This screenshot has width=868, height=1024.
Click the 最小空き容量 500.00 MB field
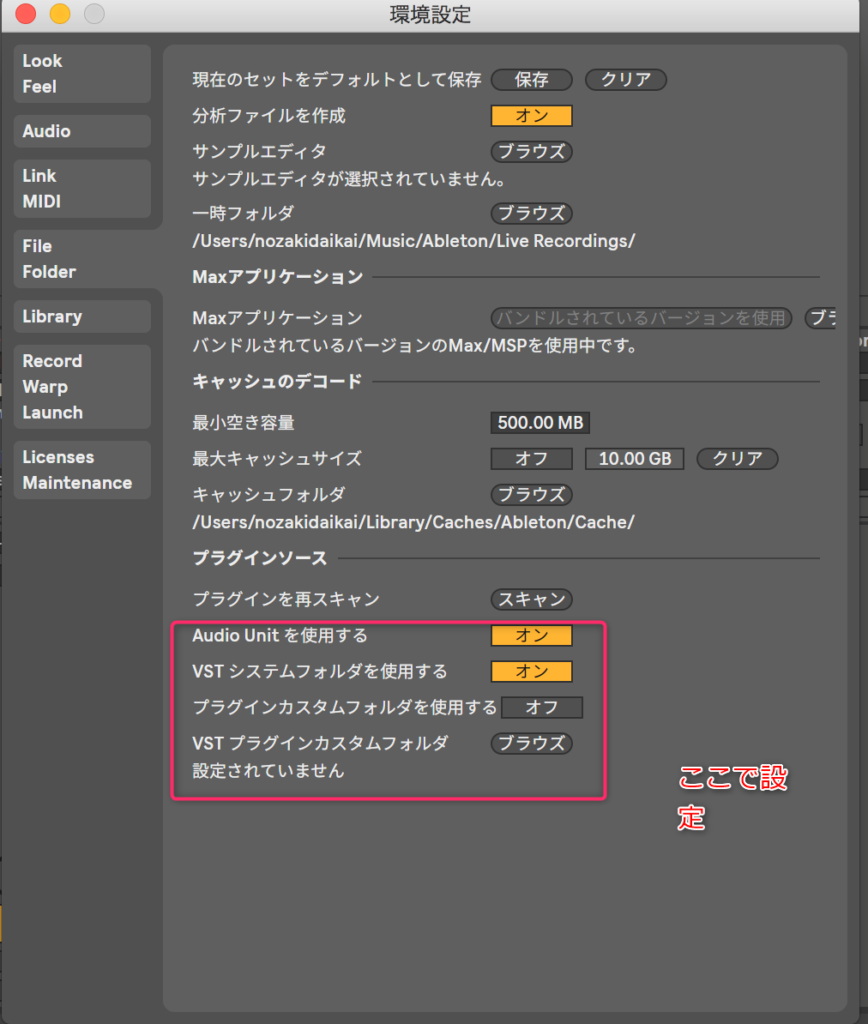pos(540,423)
